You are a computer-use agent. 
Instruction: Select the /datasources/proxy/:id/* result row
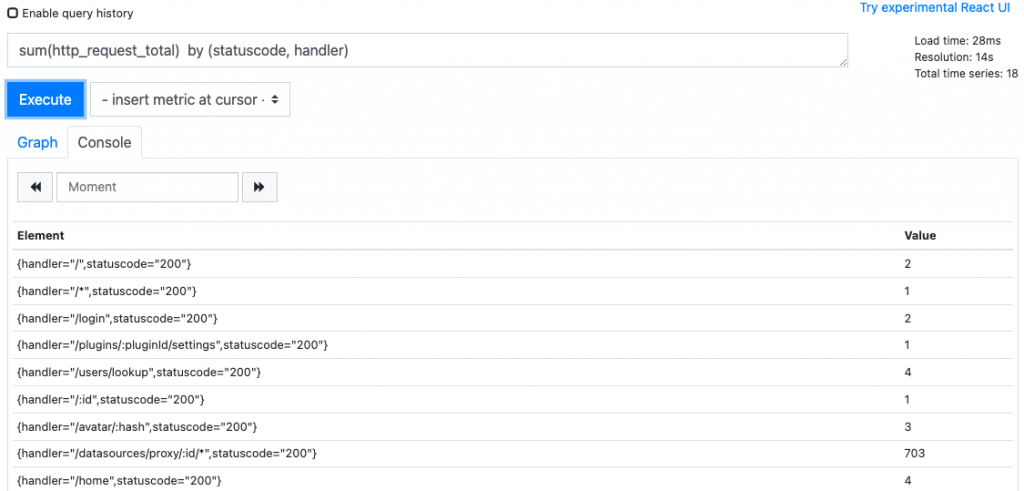(515, 452)
